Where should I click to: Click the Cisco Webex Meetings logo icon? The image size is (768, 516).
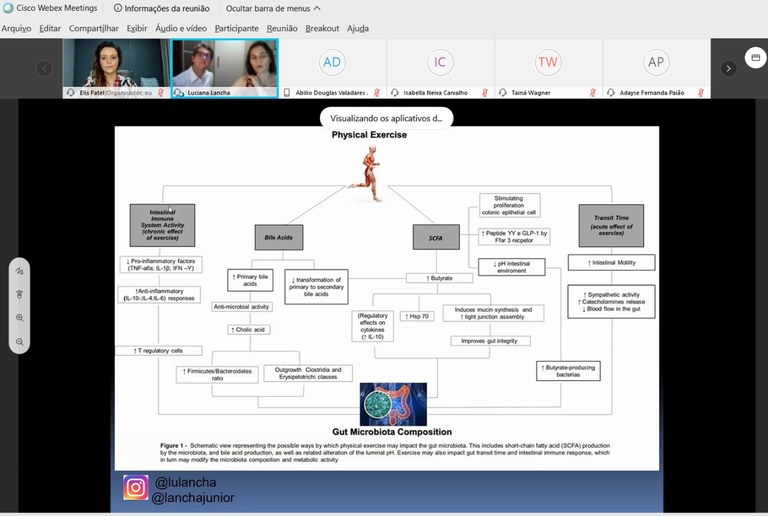pyautogui.click(x=9, y=8)
